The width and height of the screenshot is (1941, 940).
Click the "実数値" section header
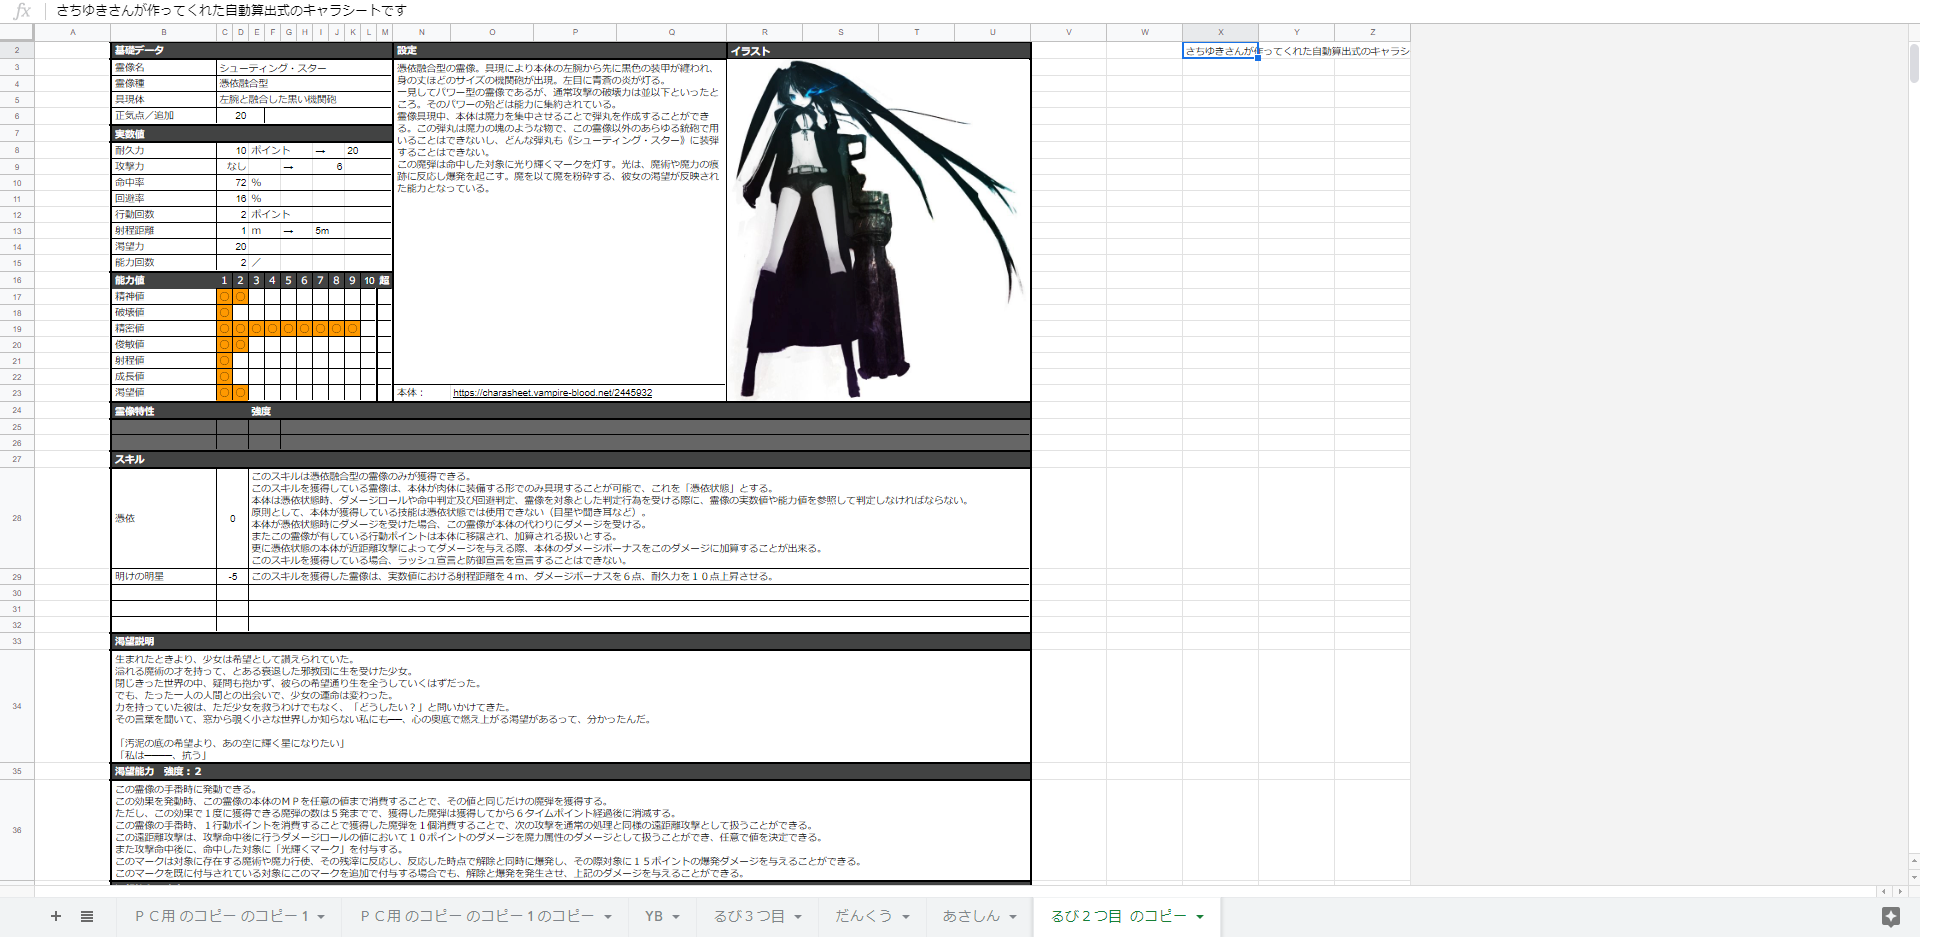pyautogui.click(x=251, y=134)
